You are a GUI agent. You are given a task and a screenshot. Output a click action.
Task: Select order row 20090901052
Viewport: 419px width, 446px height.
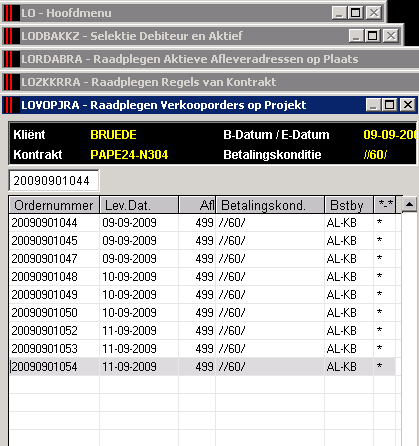[202, 331]
